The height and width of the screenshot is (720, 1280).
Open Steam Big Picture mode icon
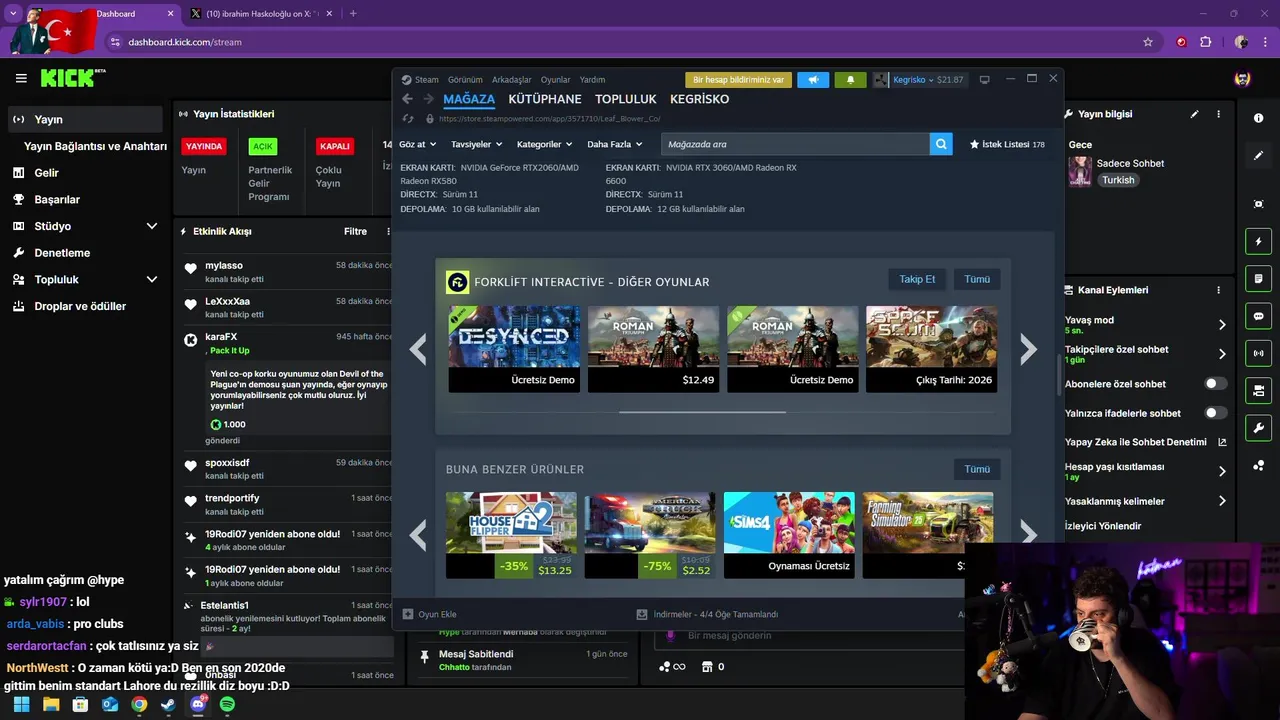[x=984, y=79]
